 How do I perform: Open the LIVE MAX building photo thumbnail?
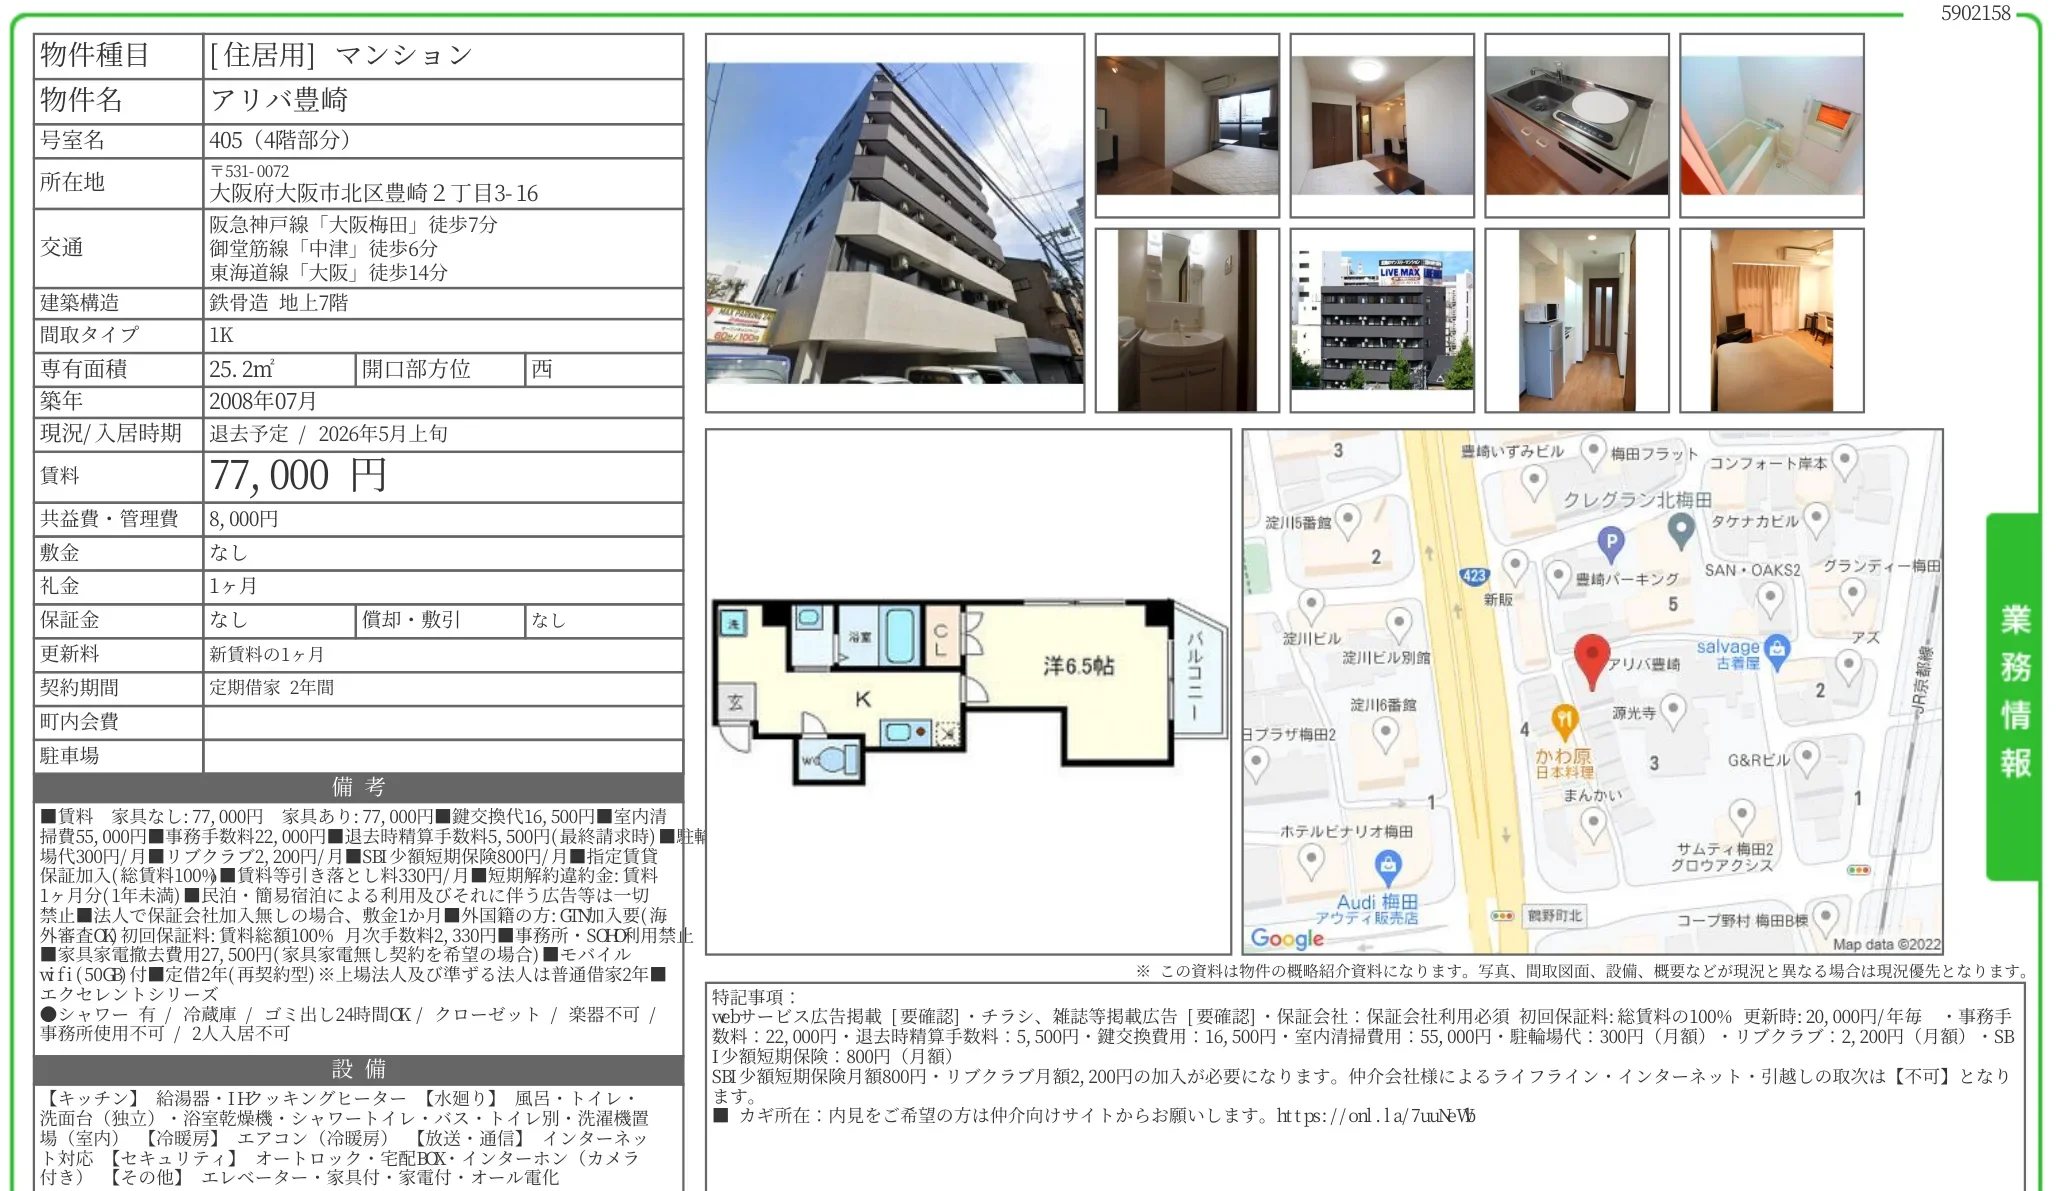(x=1381, y=320)
